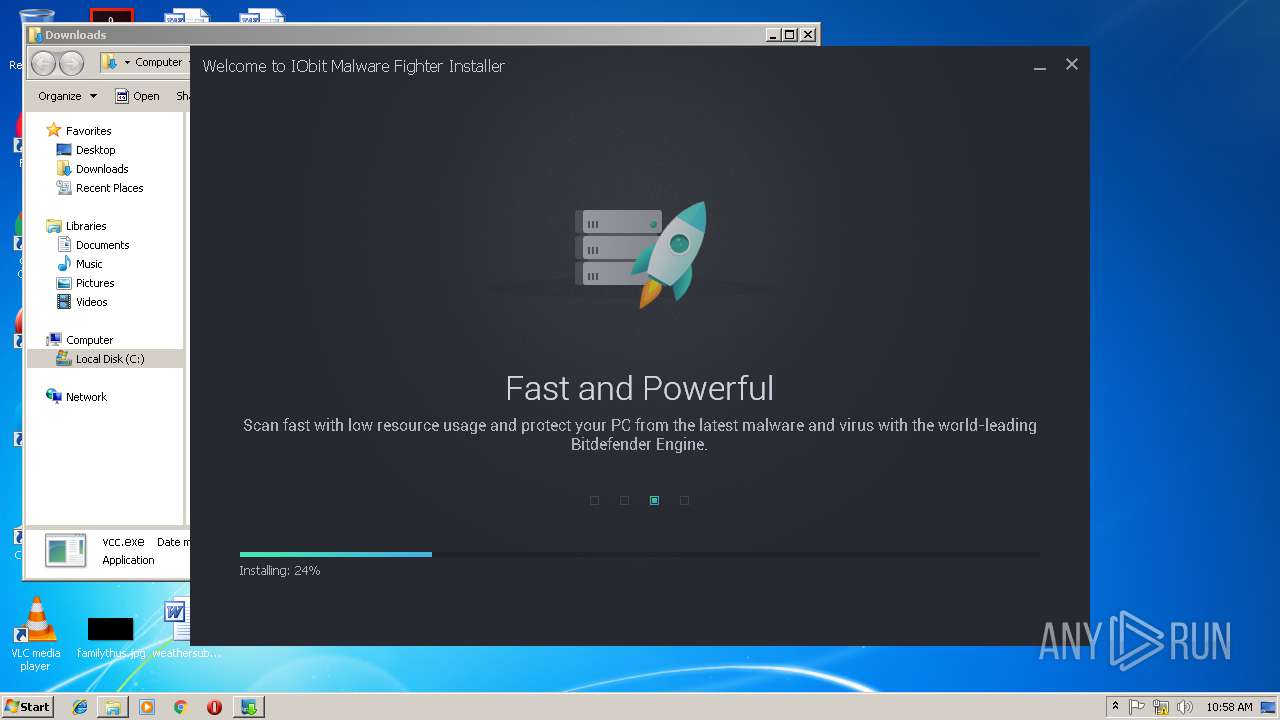Click the Recent Places icon
Screen dimensions: 1280x720
click(64, 187)
